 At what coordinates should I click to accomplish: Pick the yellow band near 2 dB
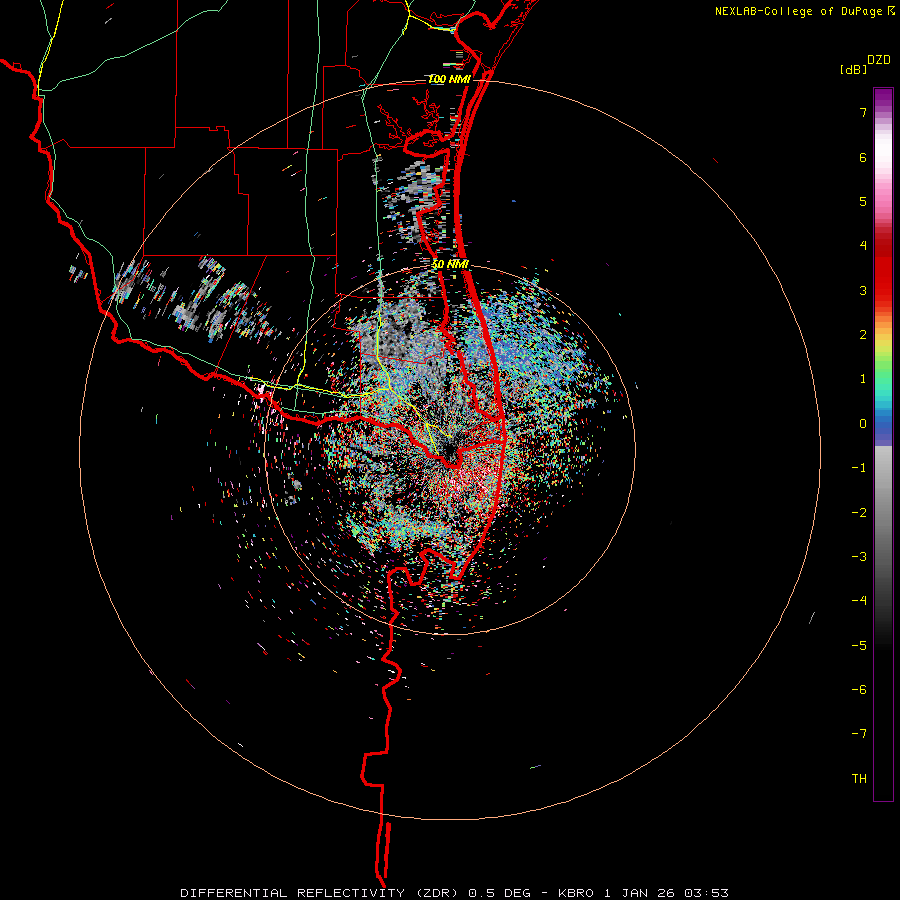click(x=883, y=343)
